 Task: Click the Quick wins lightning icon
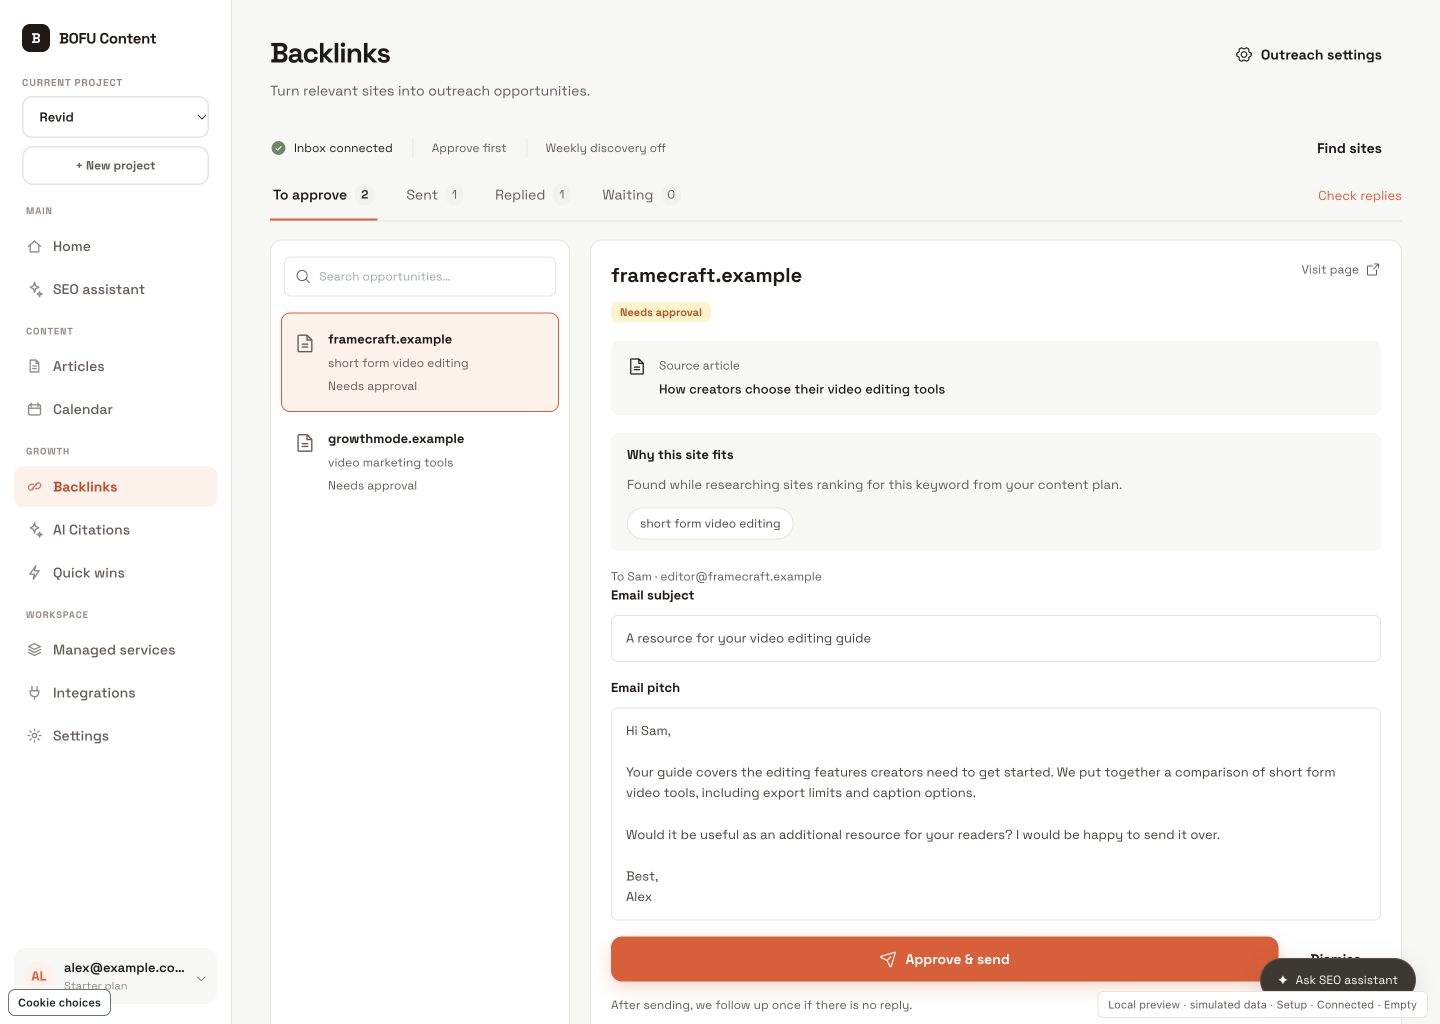pos(35,573)
